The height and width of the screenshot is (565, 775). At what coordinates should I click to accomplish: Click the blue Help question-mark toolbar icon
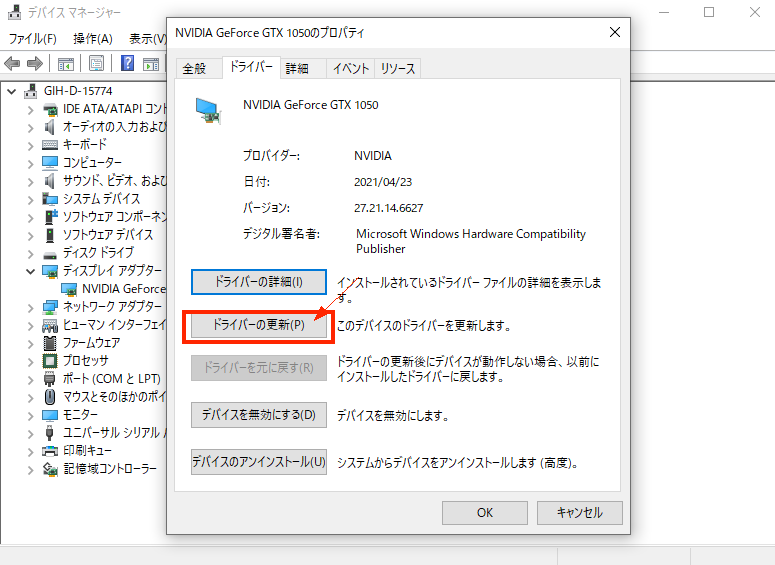pyautogui.click(x=128, y=63)
